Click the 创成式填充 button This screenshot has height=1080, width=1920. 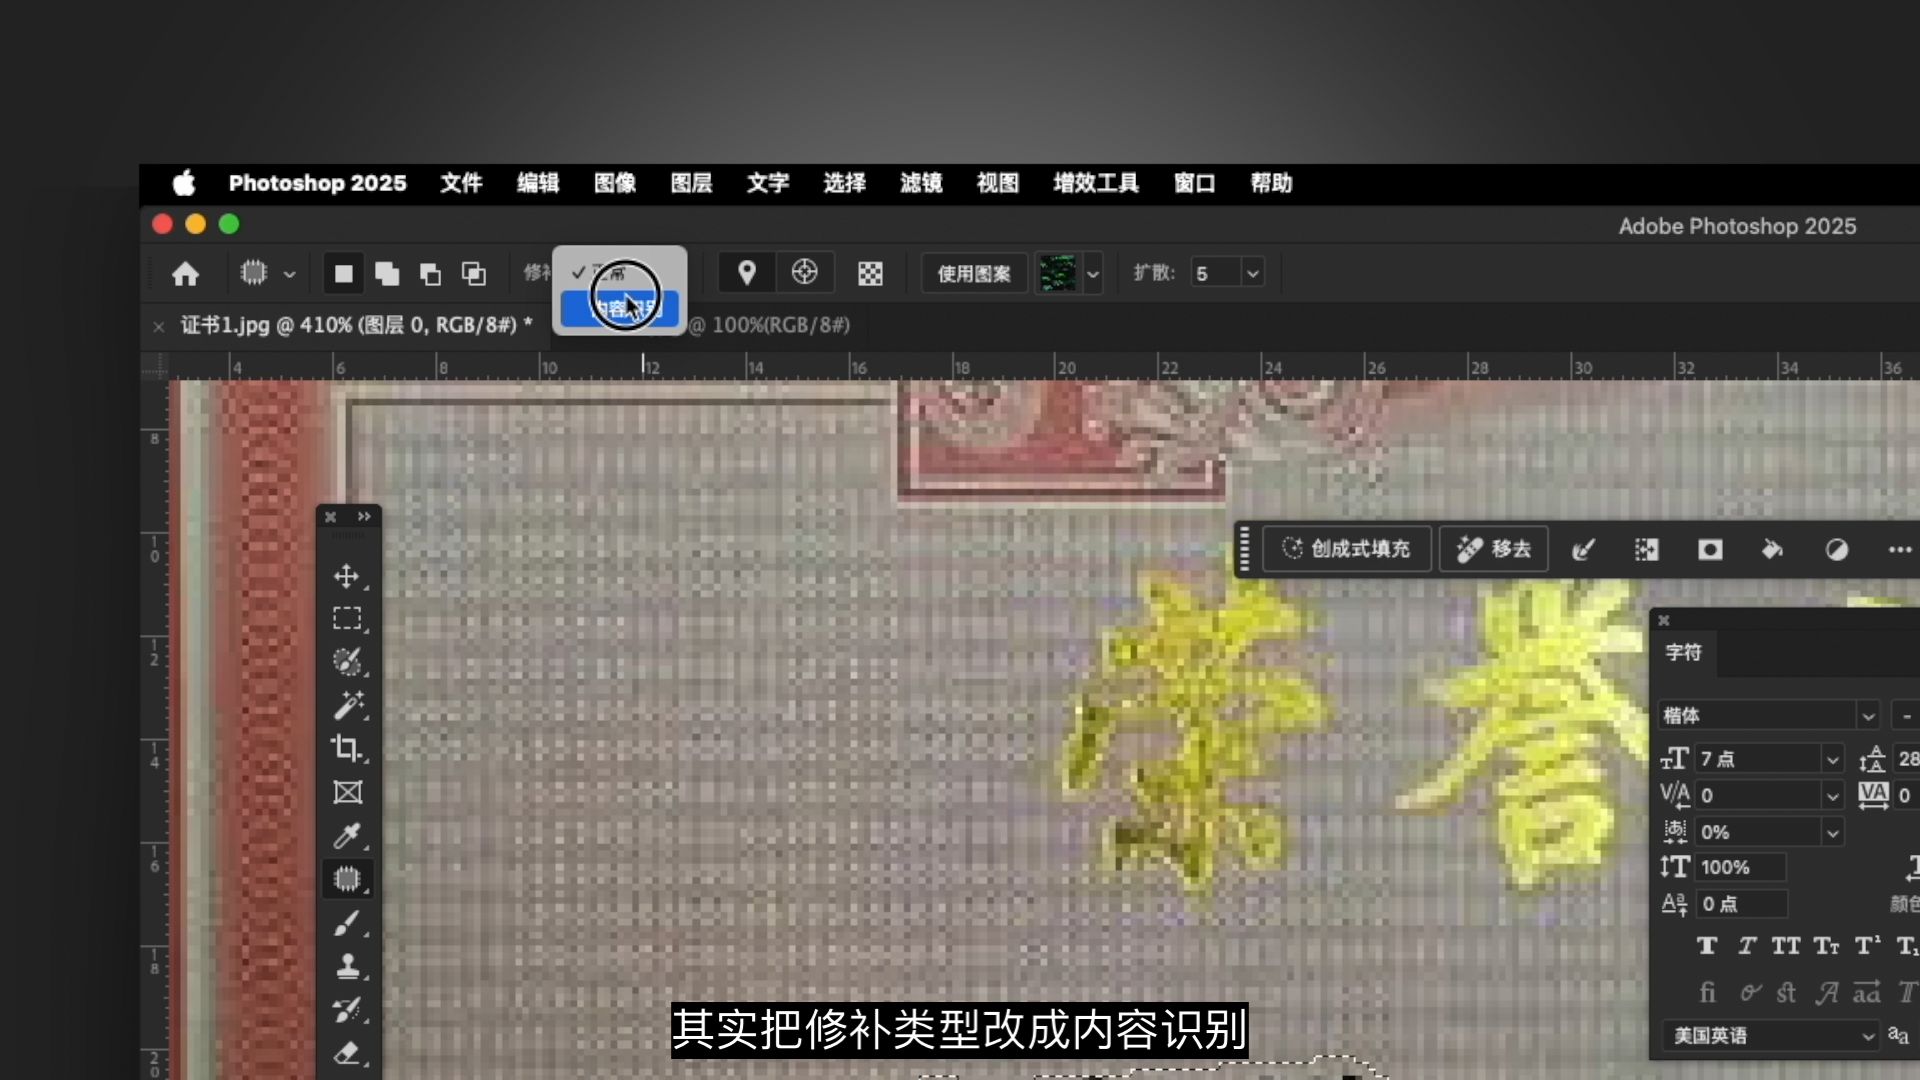[1347, 549]
